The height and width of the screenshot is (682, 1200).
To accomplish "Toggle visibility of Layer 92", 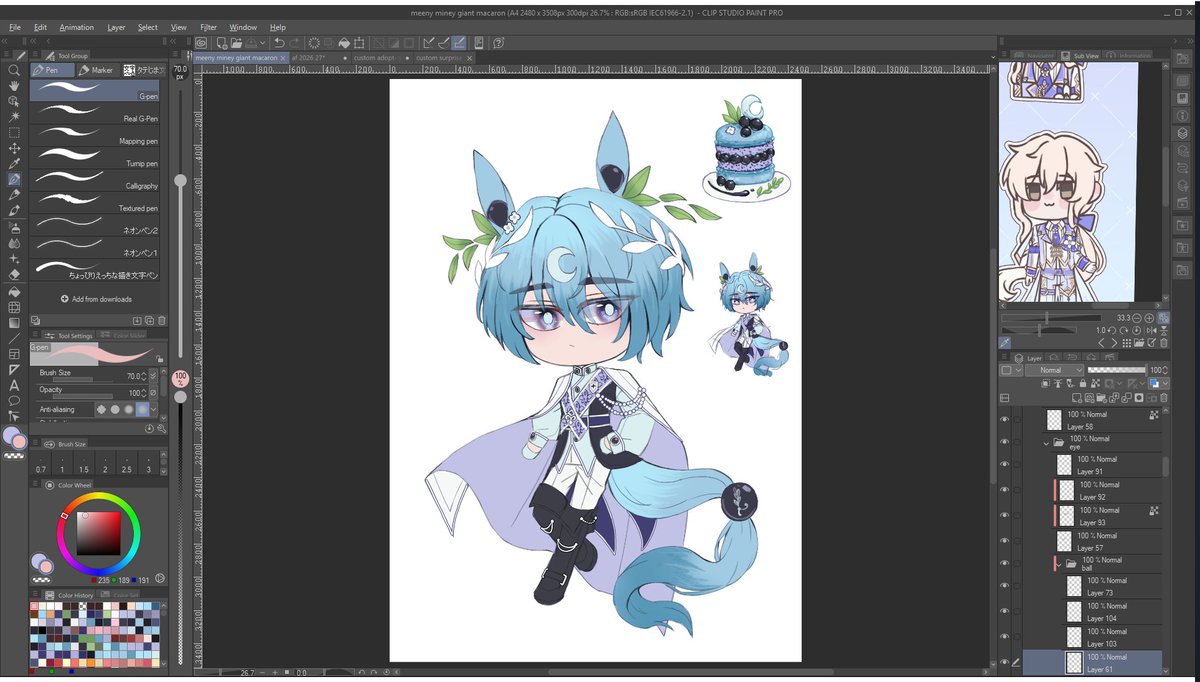I will pos(1005,490).
